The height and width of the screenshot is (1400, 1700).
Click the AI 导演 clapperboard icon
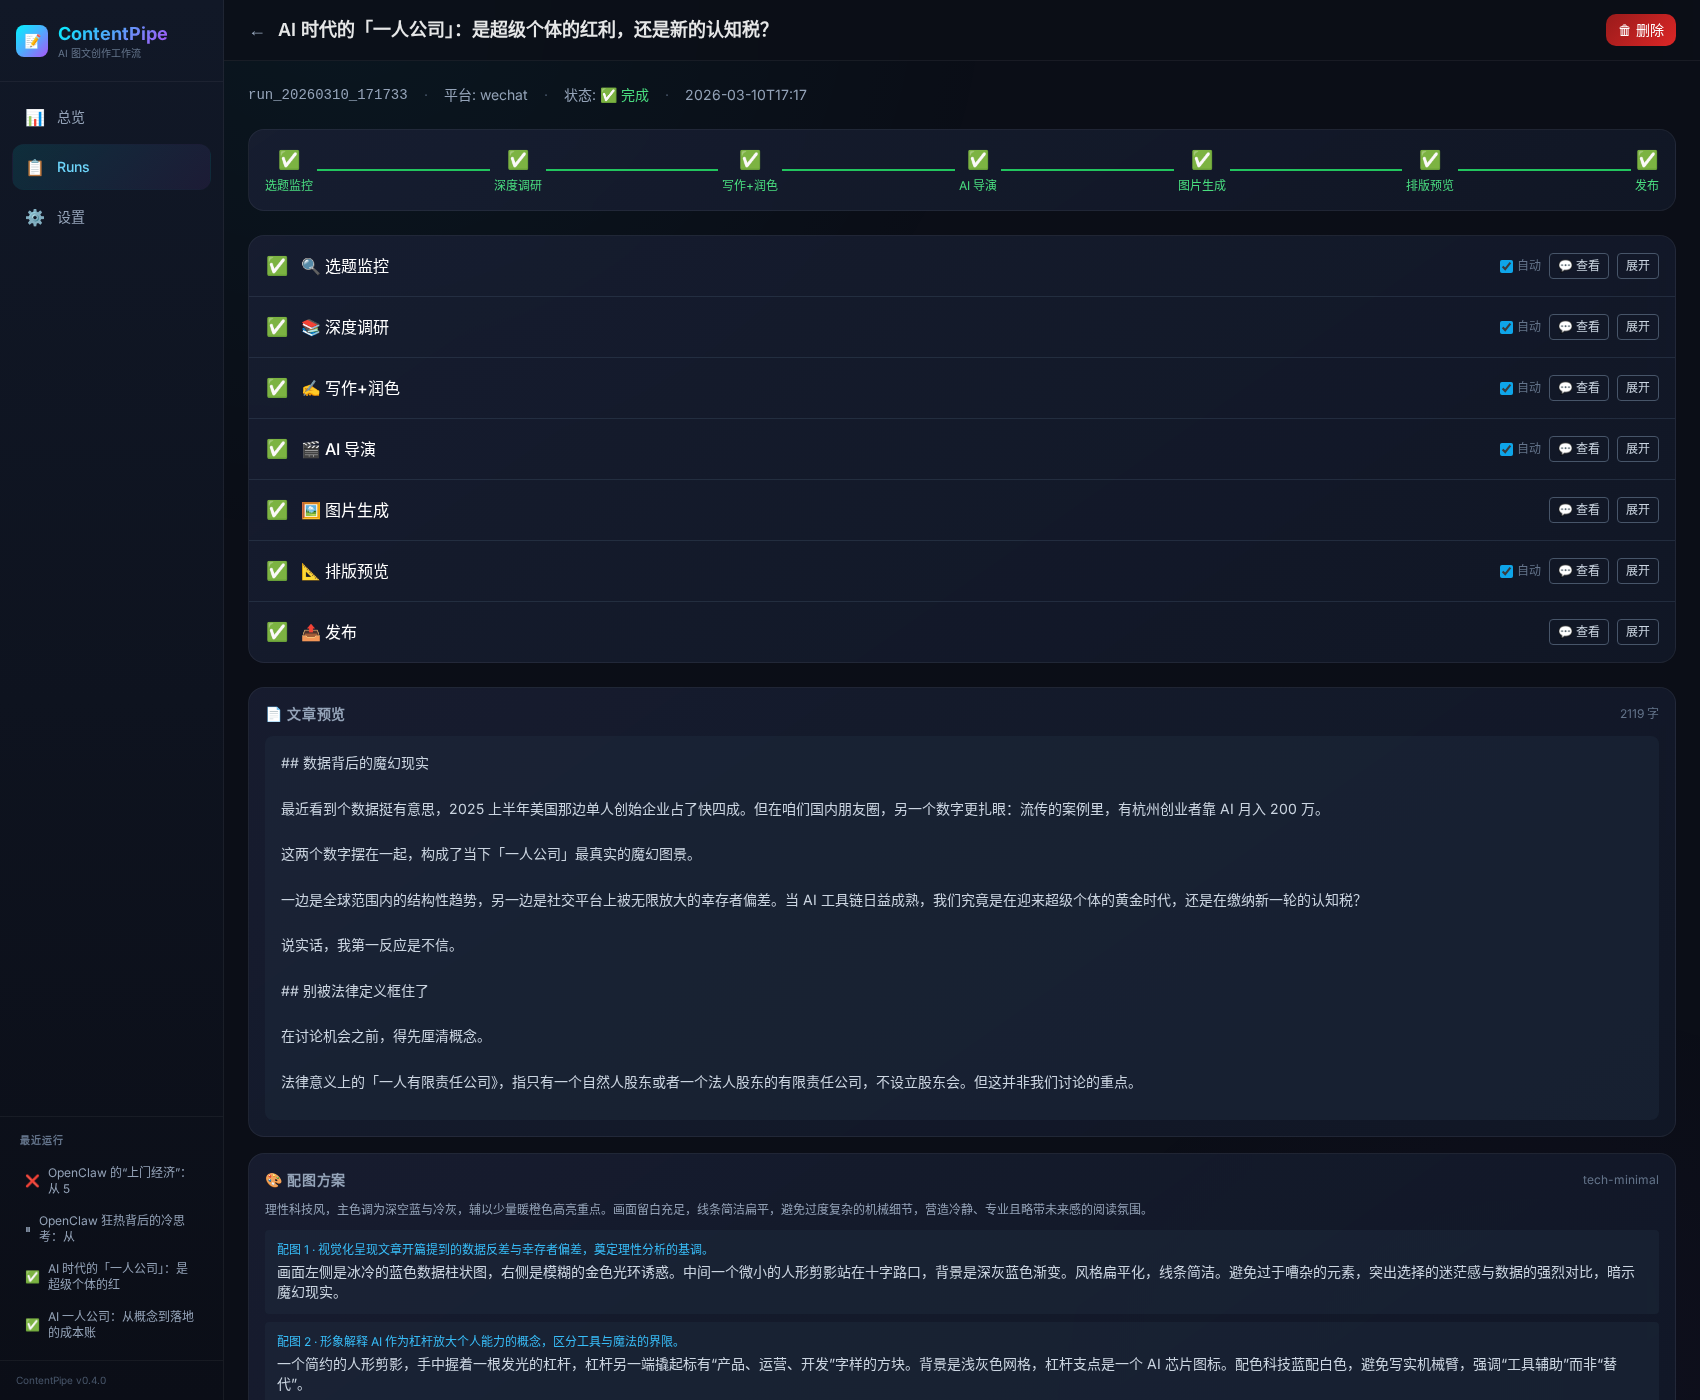(x=310, y=449)
